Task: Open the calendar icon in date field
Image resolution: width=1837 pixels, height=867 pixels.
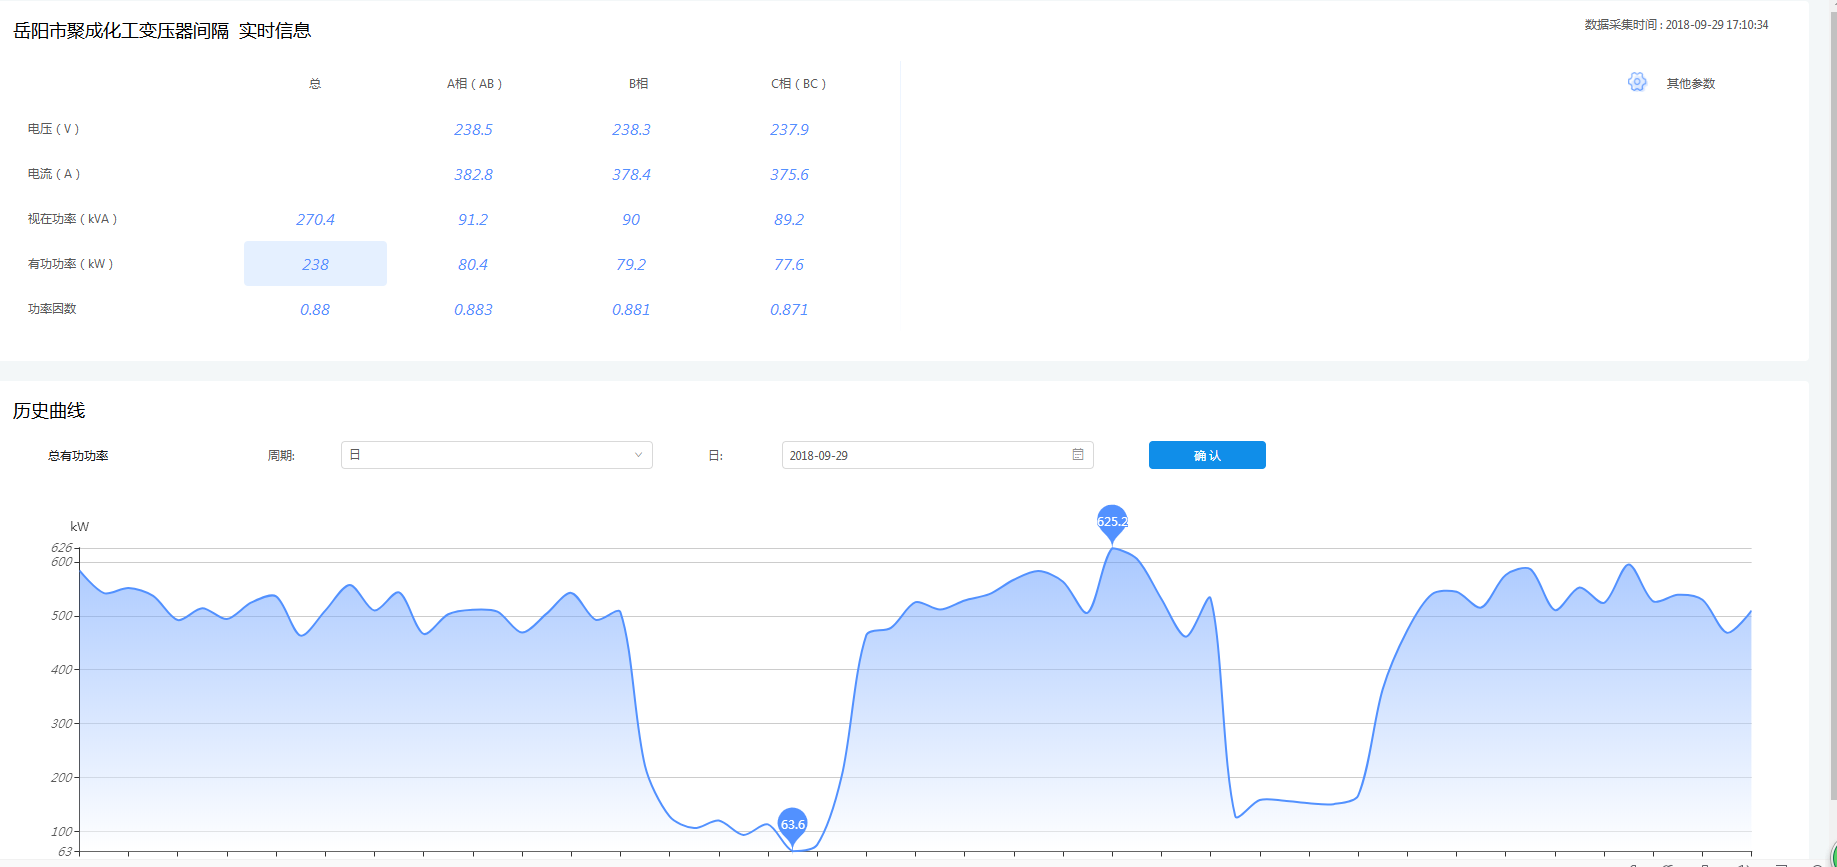Action: tap(1077, 455)
